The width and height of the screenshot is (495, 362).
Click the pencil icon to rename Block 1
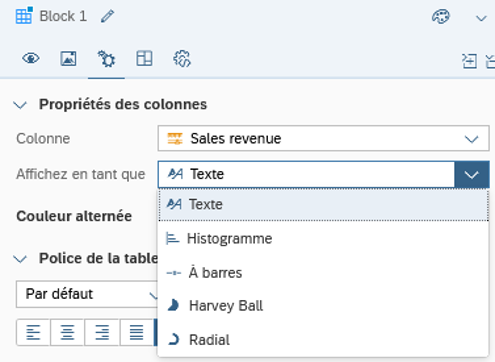click(107, 16)
